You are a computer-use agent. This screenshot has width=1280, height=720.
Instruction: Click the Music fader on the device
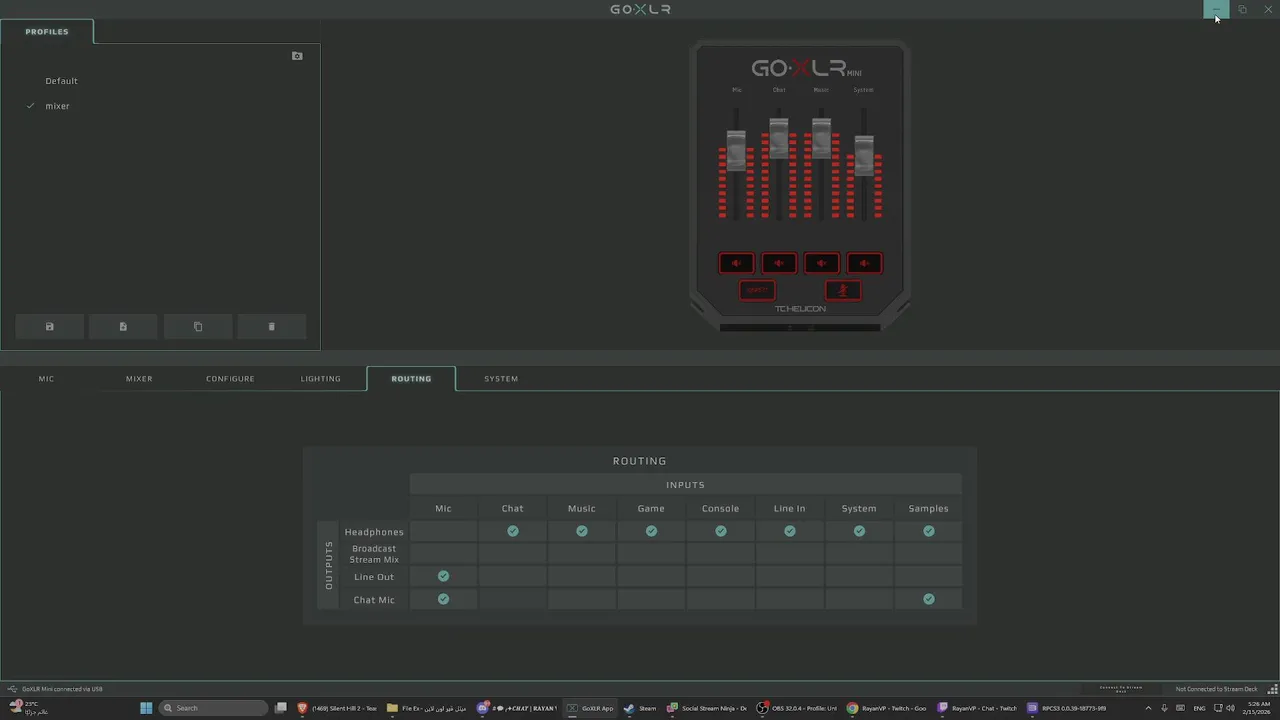822,138
